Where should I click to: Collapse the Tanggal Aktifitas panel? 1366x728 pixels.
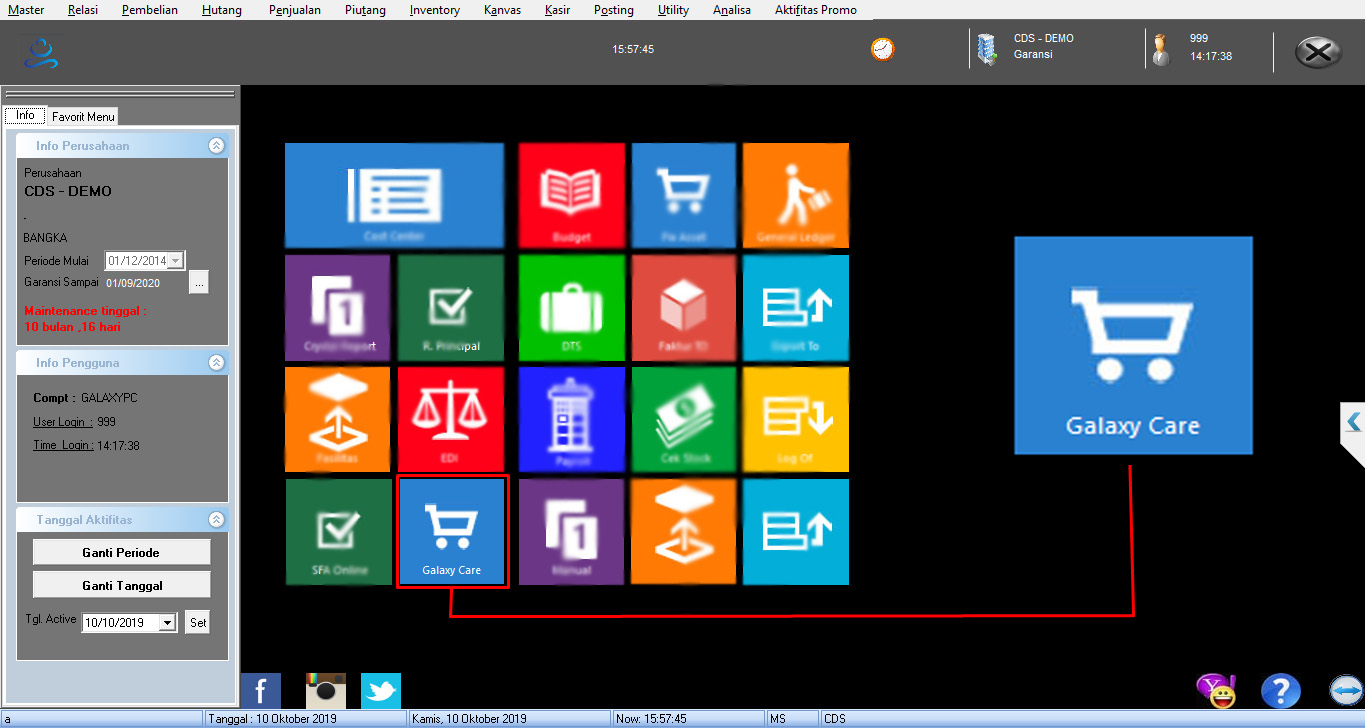[x=216, y=520]
